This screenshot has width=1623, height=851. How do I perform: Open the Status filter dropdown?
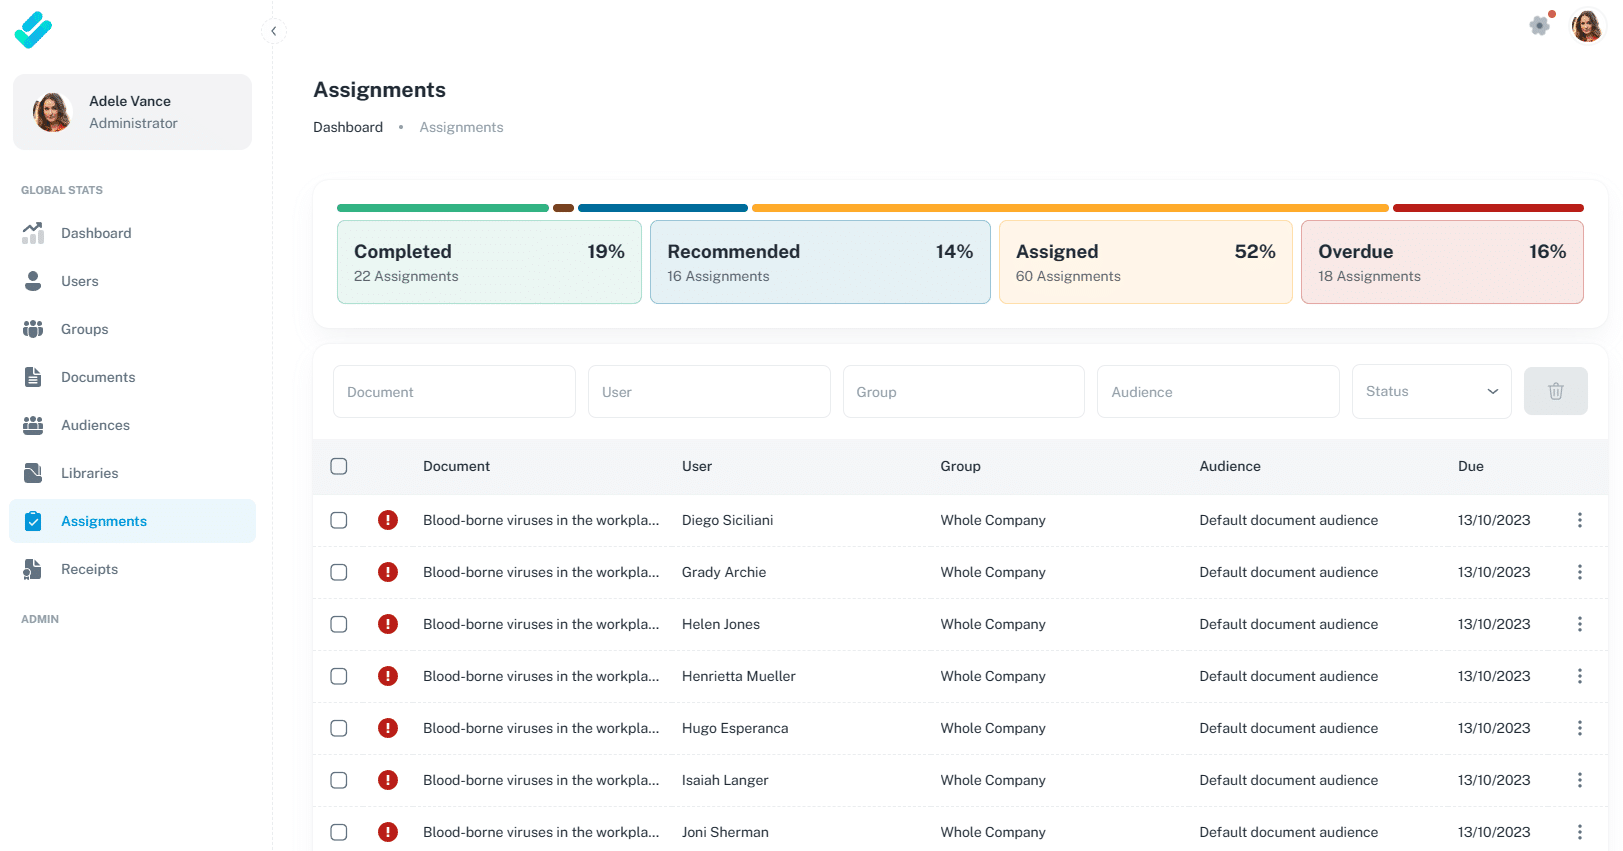pos(1431,391)
